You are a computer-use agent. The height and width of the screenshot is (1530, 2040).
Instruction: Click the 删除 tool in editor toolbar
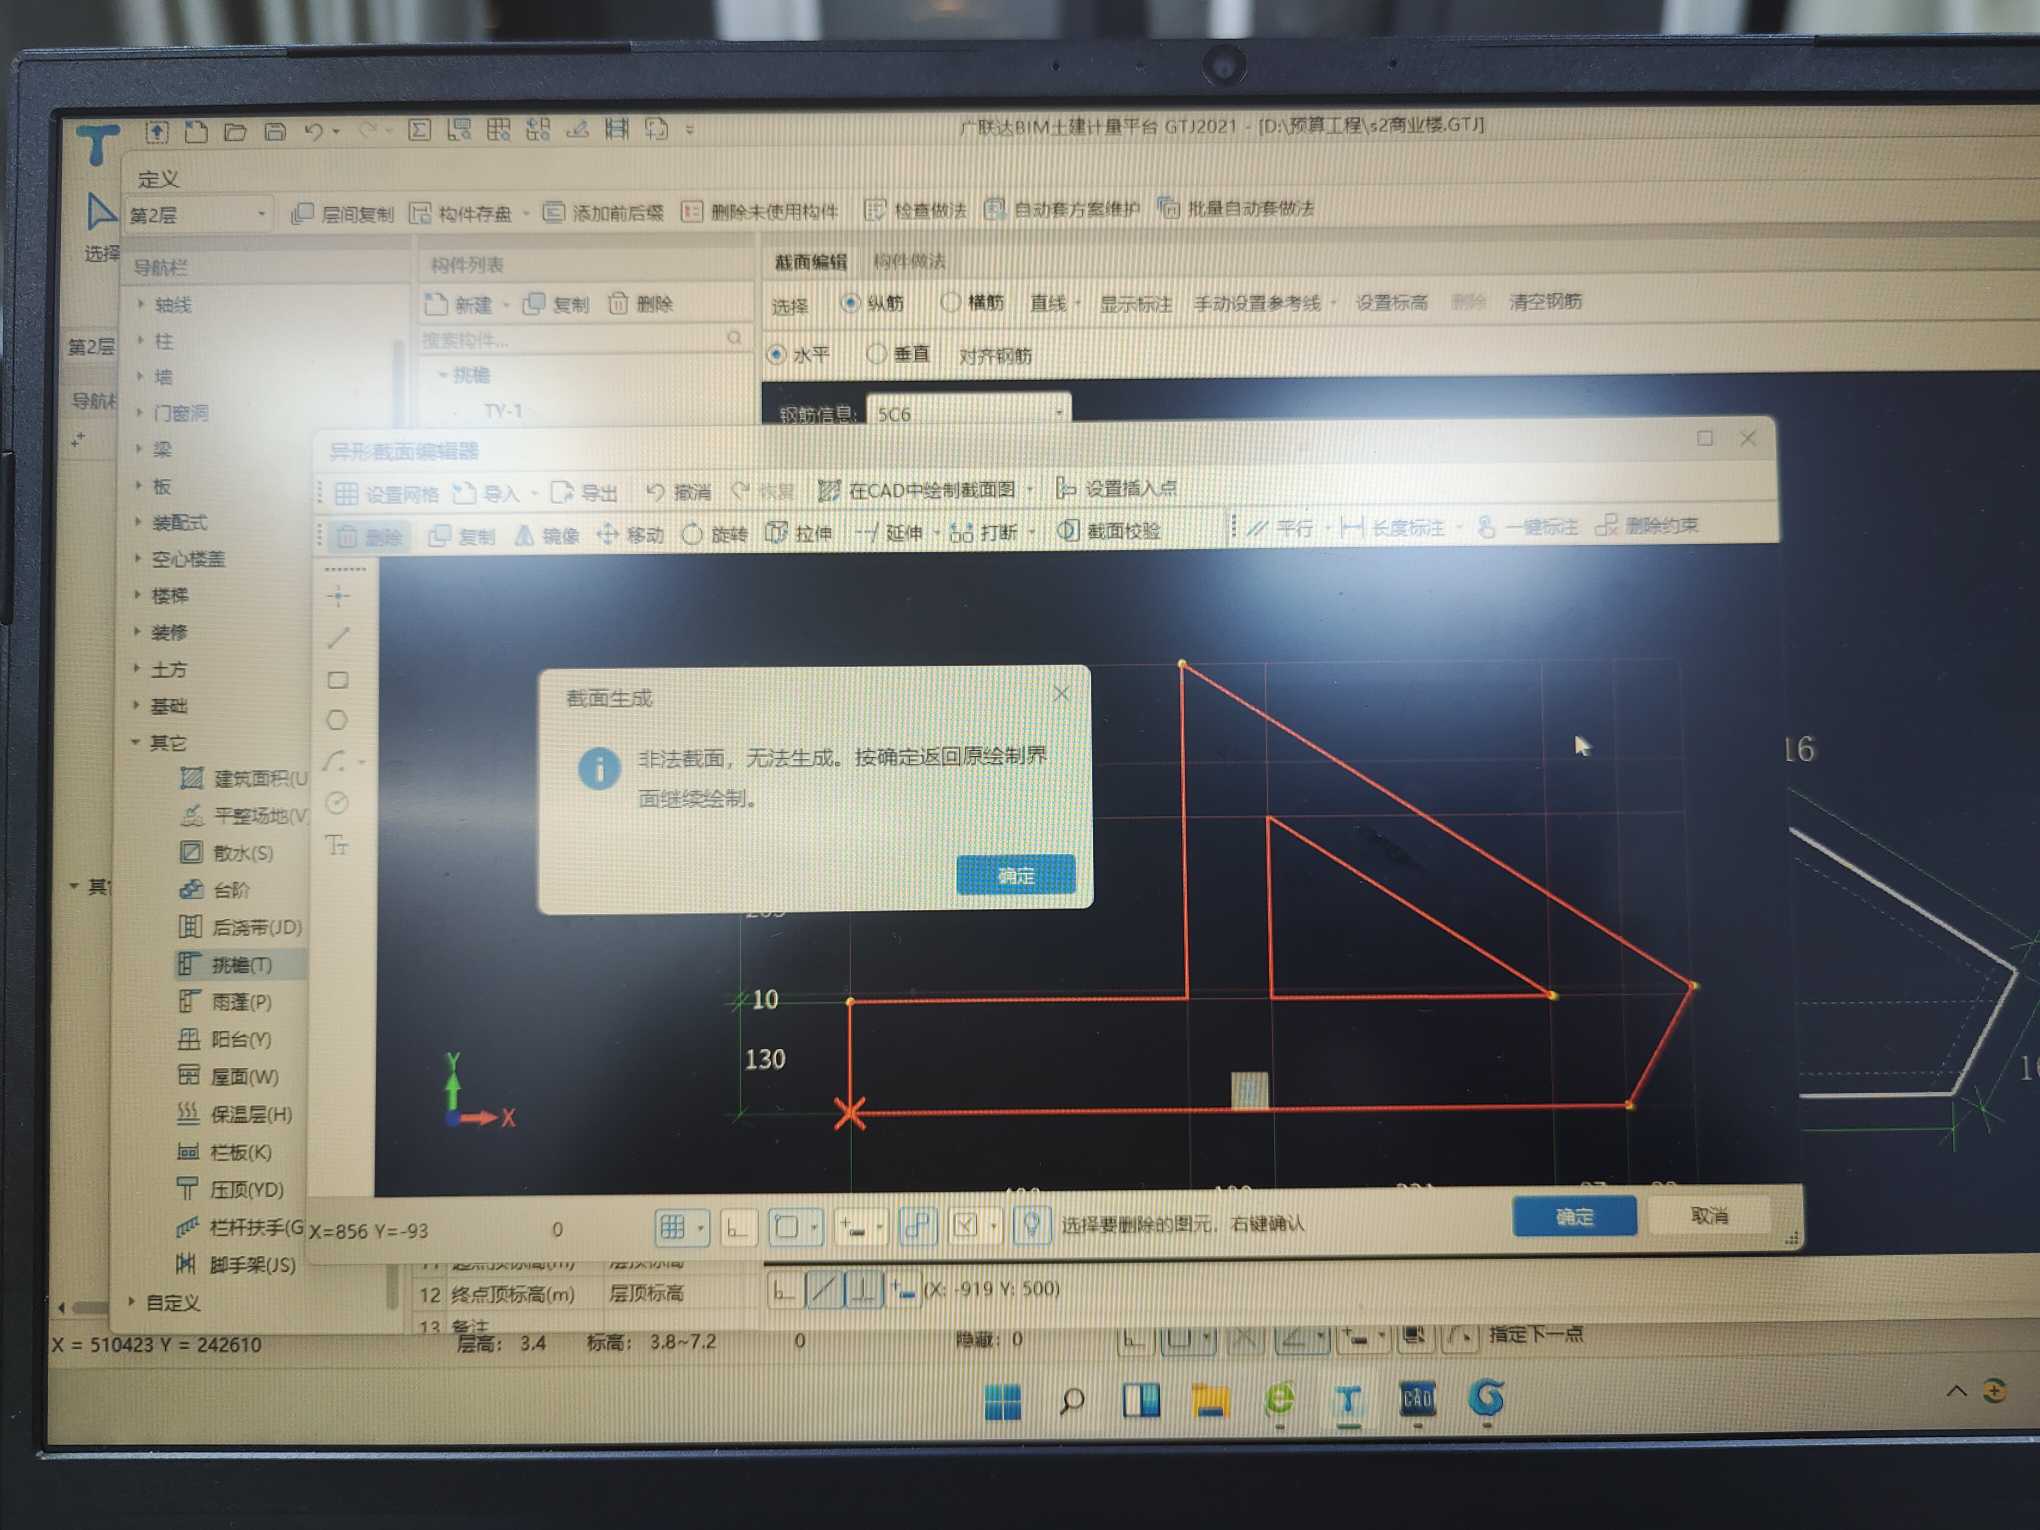tap(369, 536)
